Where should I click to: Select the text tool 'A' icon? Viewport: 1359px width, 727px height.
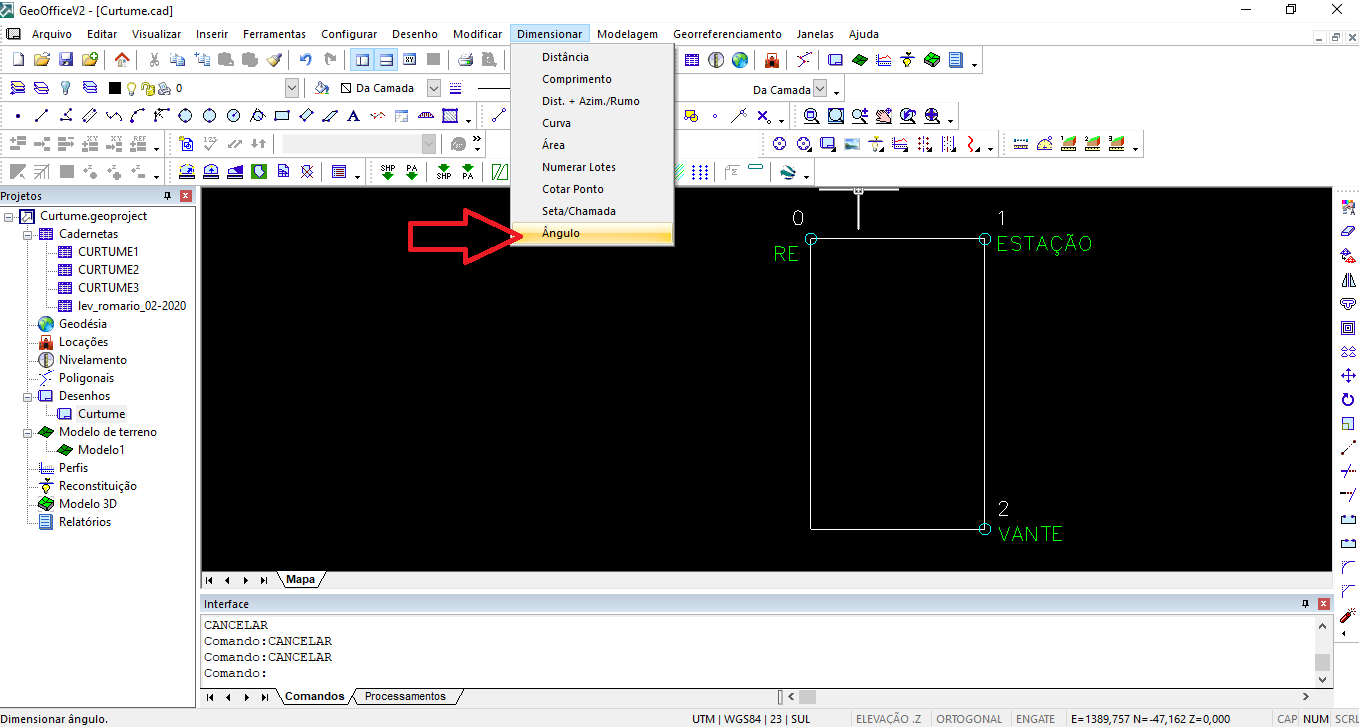352,116
